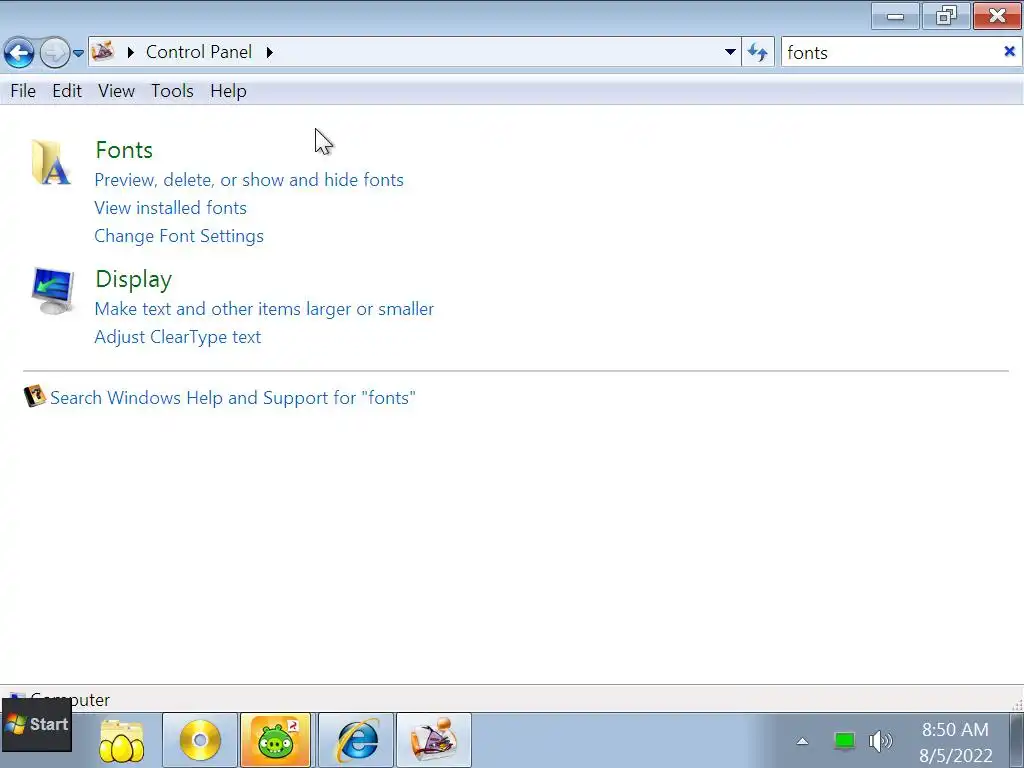
Task: Open the File menu
Action: click(x=23, y=91)
